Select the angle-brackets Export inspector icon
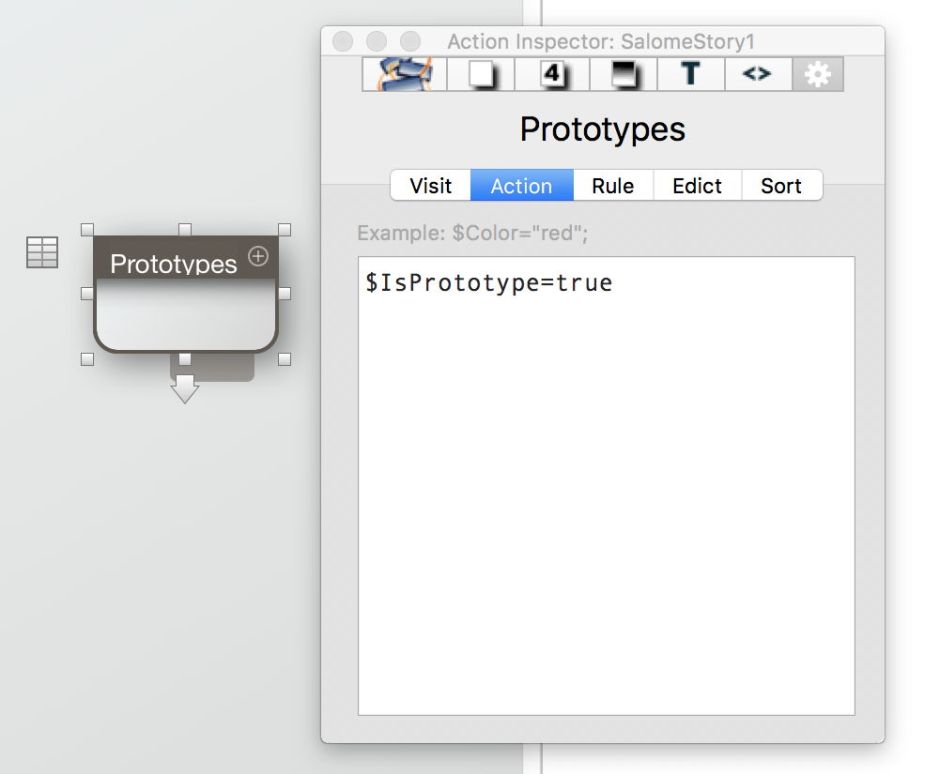 click(757, 75)
